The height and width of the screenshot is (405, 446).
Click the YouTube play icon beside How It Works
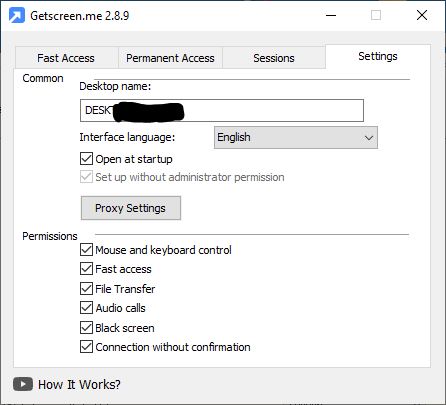tap(23, 384)
